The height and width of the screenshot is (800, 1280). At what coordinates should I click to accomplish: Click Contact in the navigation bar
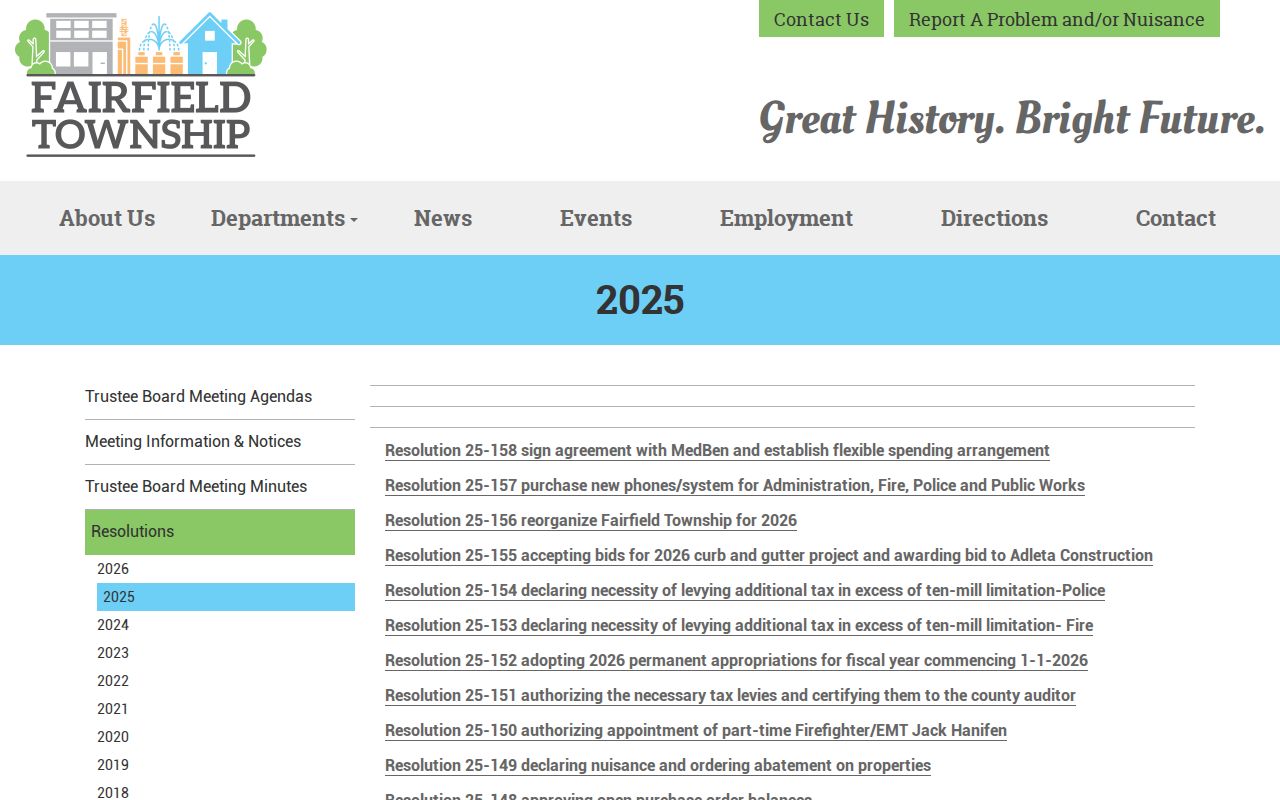(x=1176, y=218)
